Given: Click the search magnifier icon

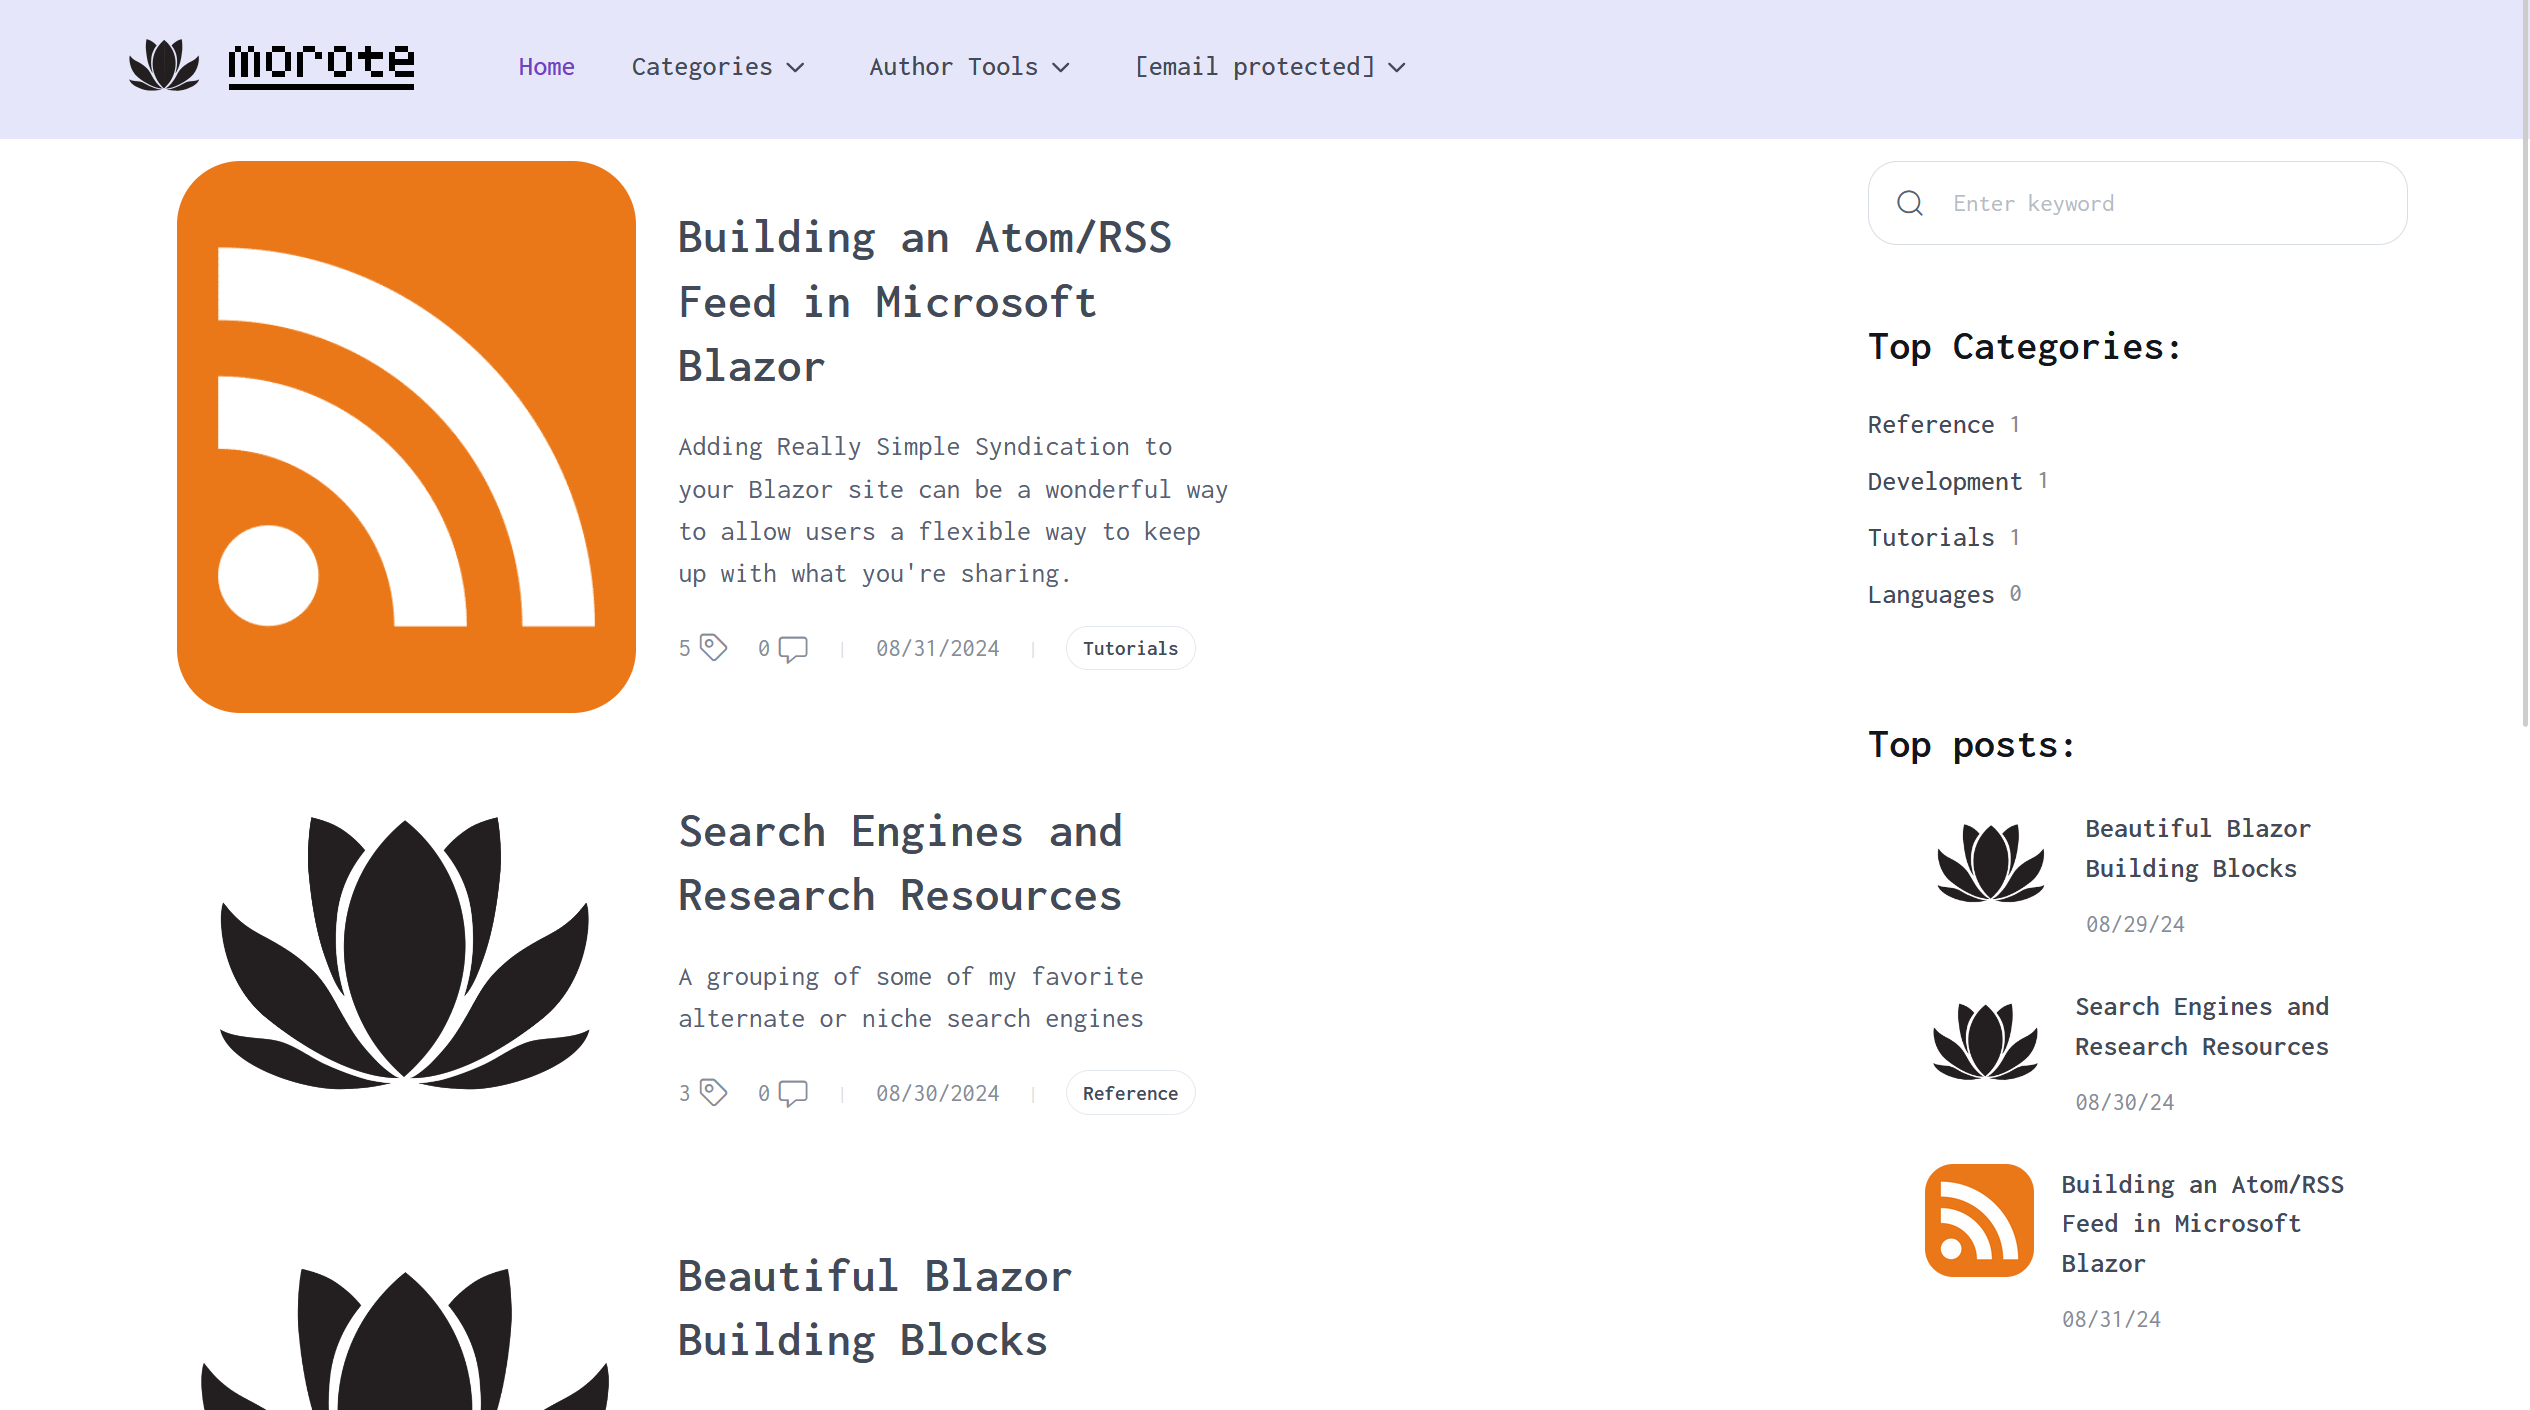Looking at the screenshot, I should pos(1910,203).
